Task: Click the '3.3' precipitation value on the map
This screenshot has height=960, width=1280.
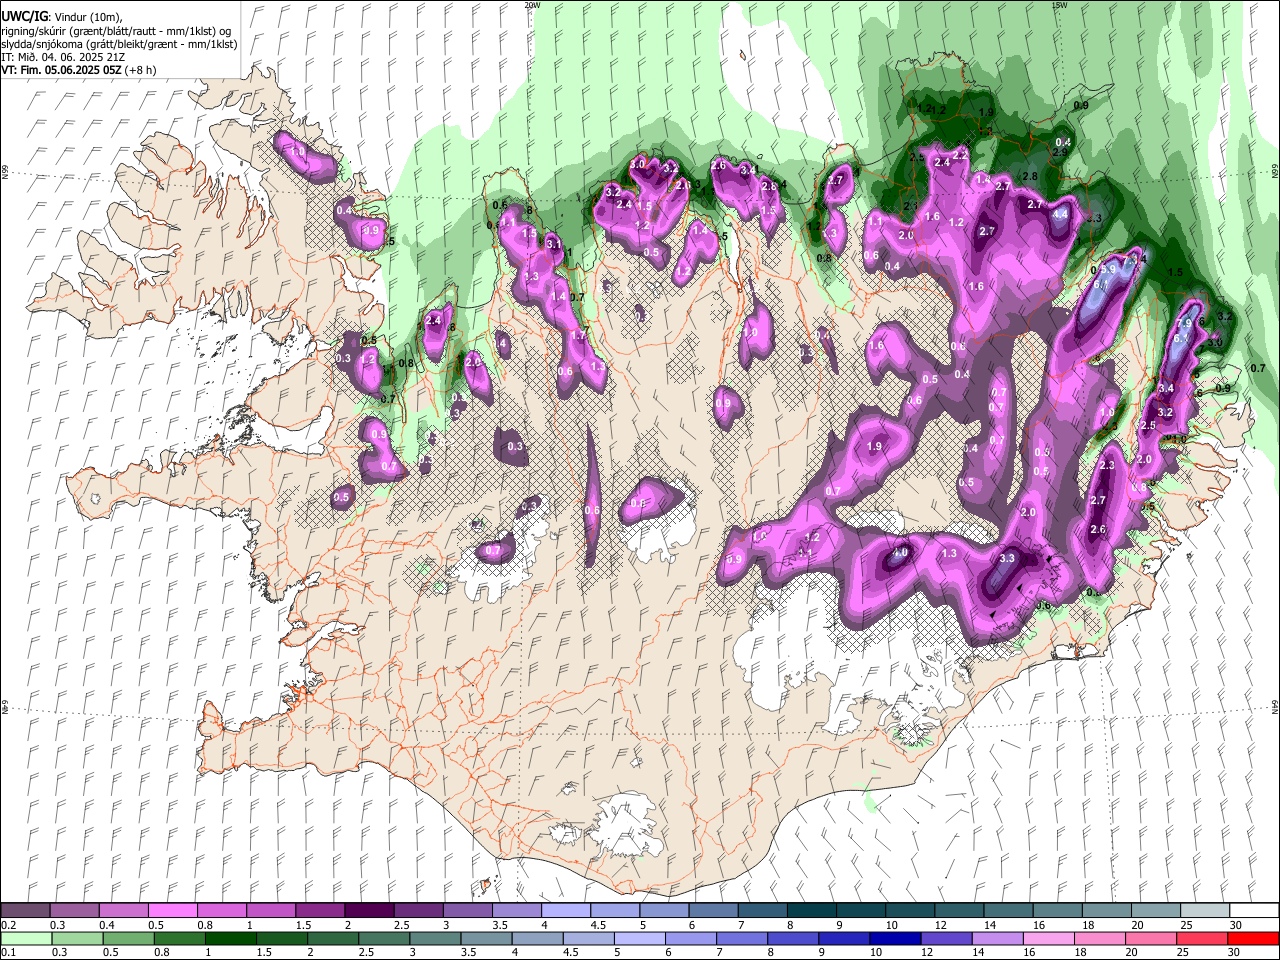Action: 1007,558
